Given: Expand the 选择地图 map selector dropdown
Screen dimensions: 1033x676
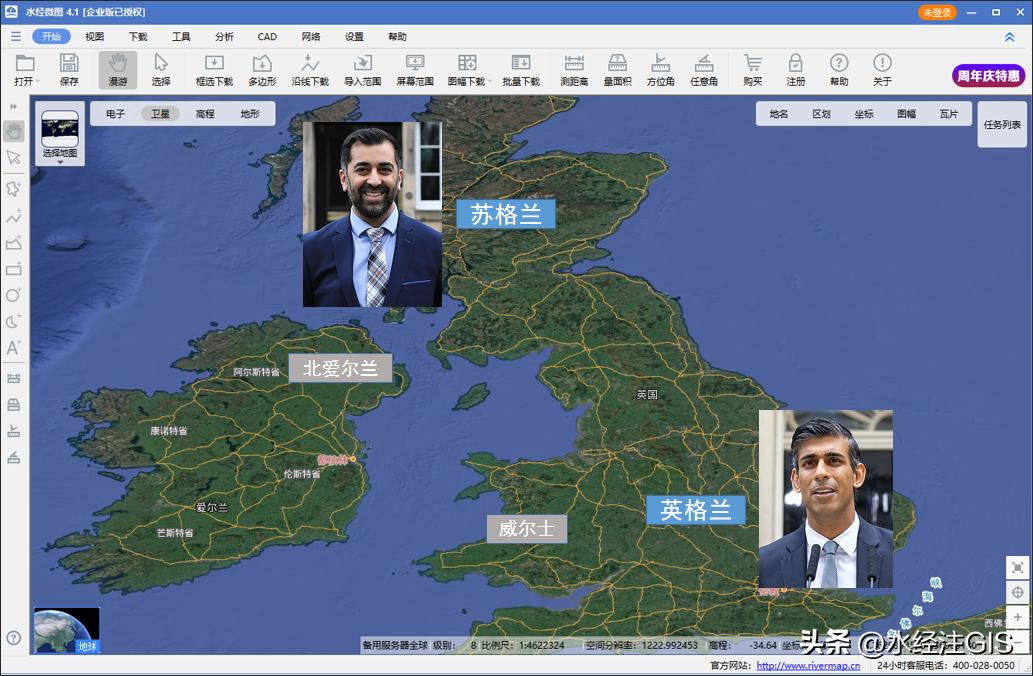Looking at the screenshot, I should [x=60, y=162].
